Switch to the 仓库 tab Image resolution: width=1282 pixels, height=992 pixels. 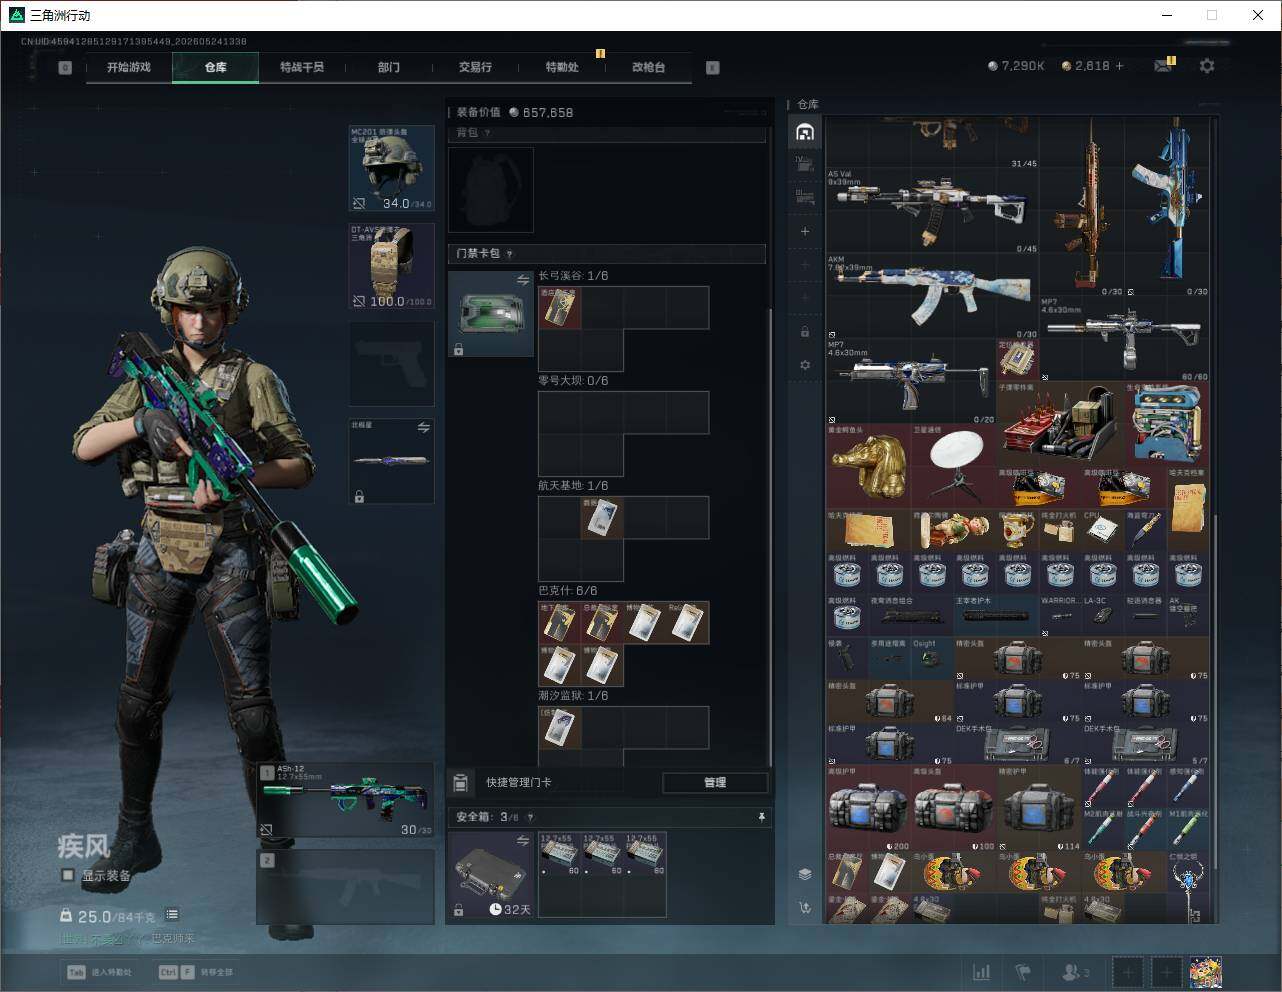(216, 67)
